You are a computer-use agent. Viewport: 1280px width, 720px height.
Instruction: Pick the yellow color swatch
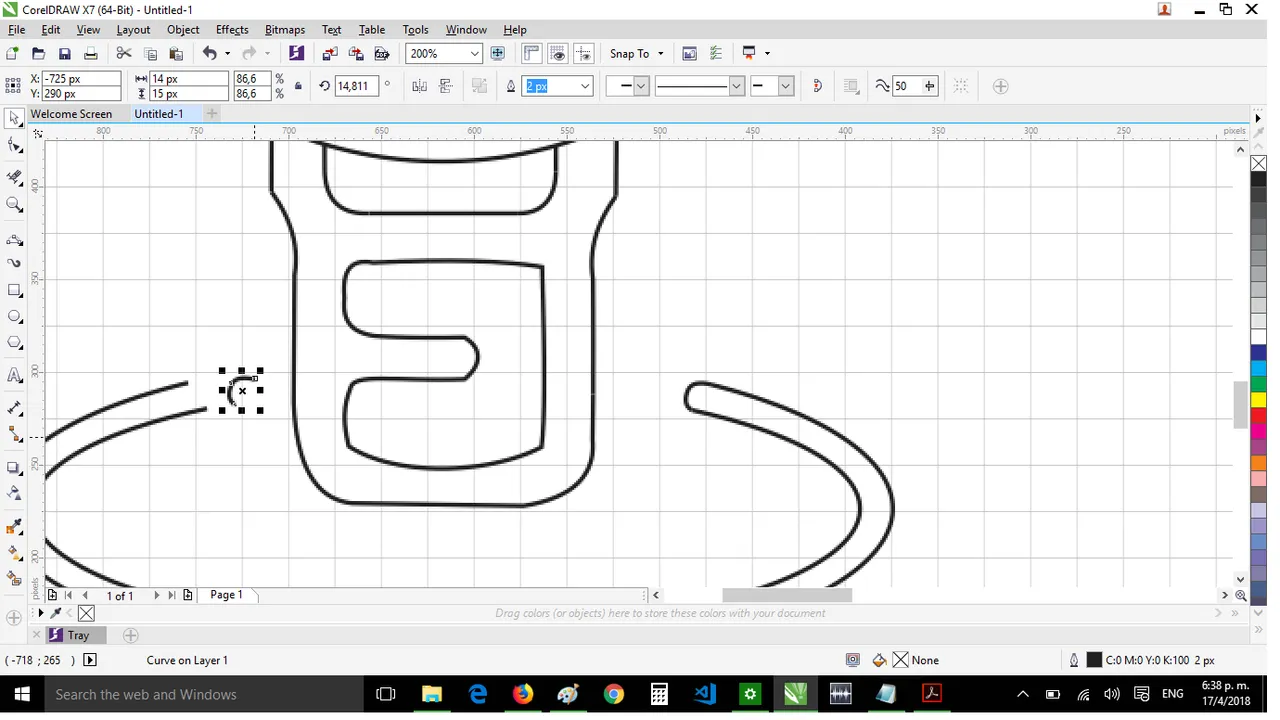coord(1259,400)
